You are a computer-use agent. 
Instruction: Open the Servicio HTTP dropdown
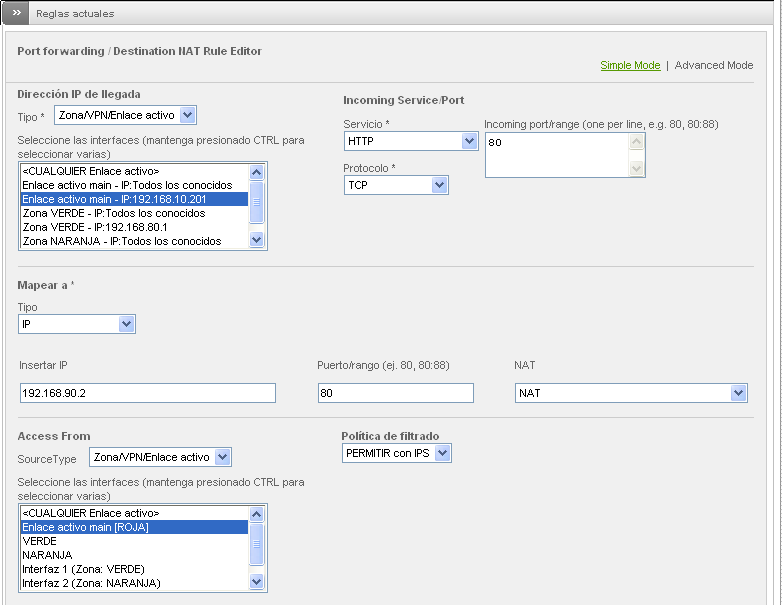(411, 141)
